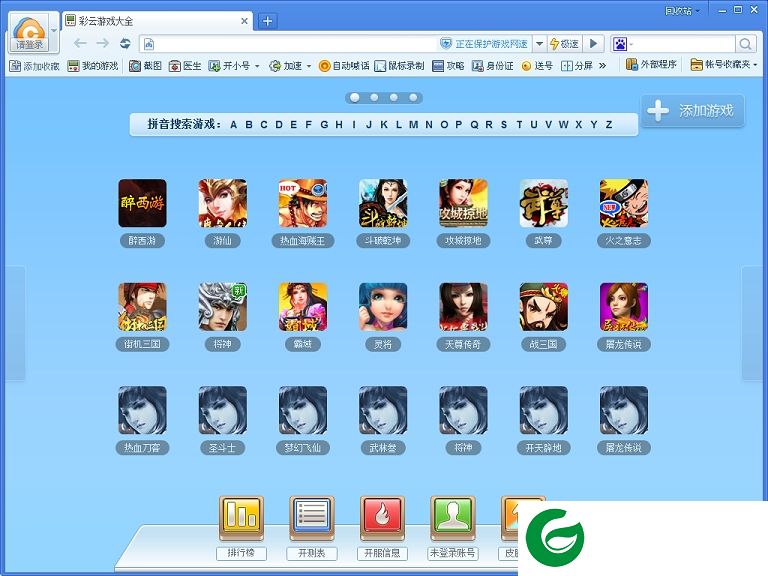Start the 火之意志 game
768x576 pixels.
pyautogui.click(x=624, y=203)
